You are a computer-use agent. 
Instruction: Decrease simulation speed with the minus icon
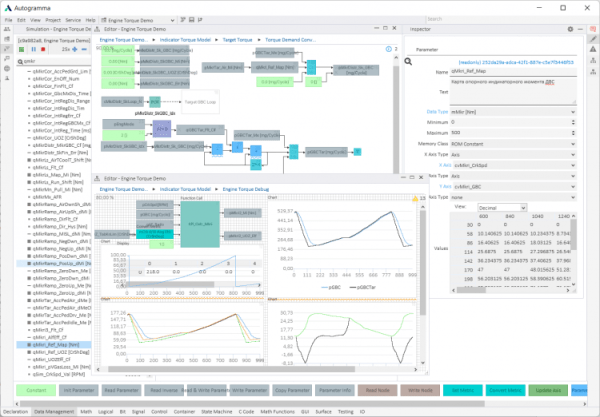pos(84,49)
